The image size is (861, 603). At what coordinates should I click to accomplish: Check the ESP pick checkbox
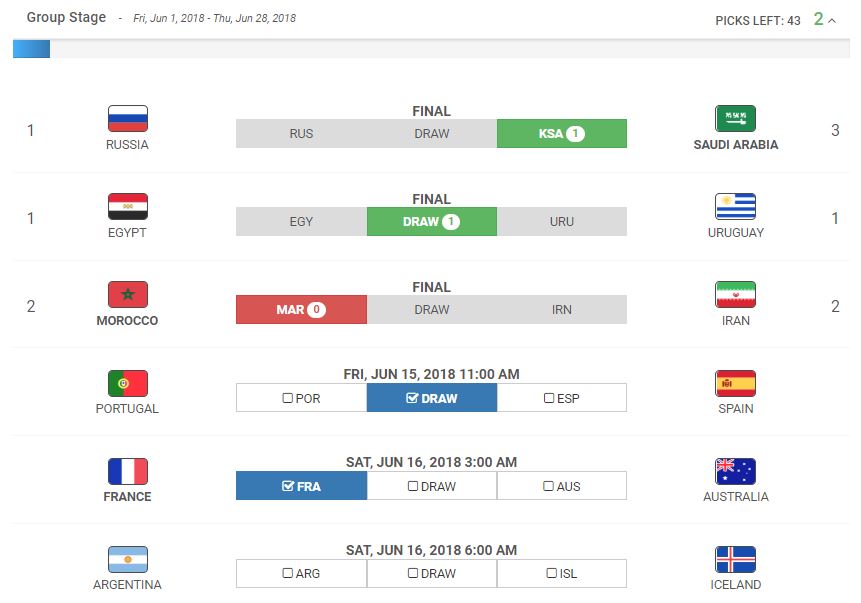pyautogui.click(x=548, y=398)
